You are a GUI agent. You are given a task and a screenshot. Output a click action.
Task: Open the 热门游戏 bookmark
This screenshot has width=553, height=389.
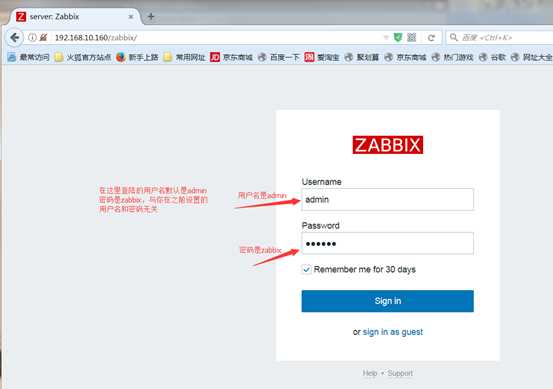453,57
